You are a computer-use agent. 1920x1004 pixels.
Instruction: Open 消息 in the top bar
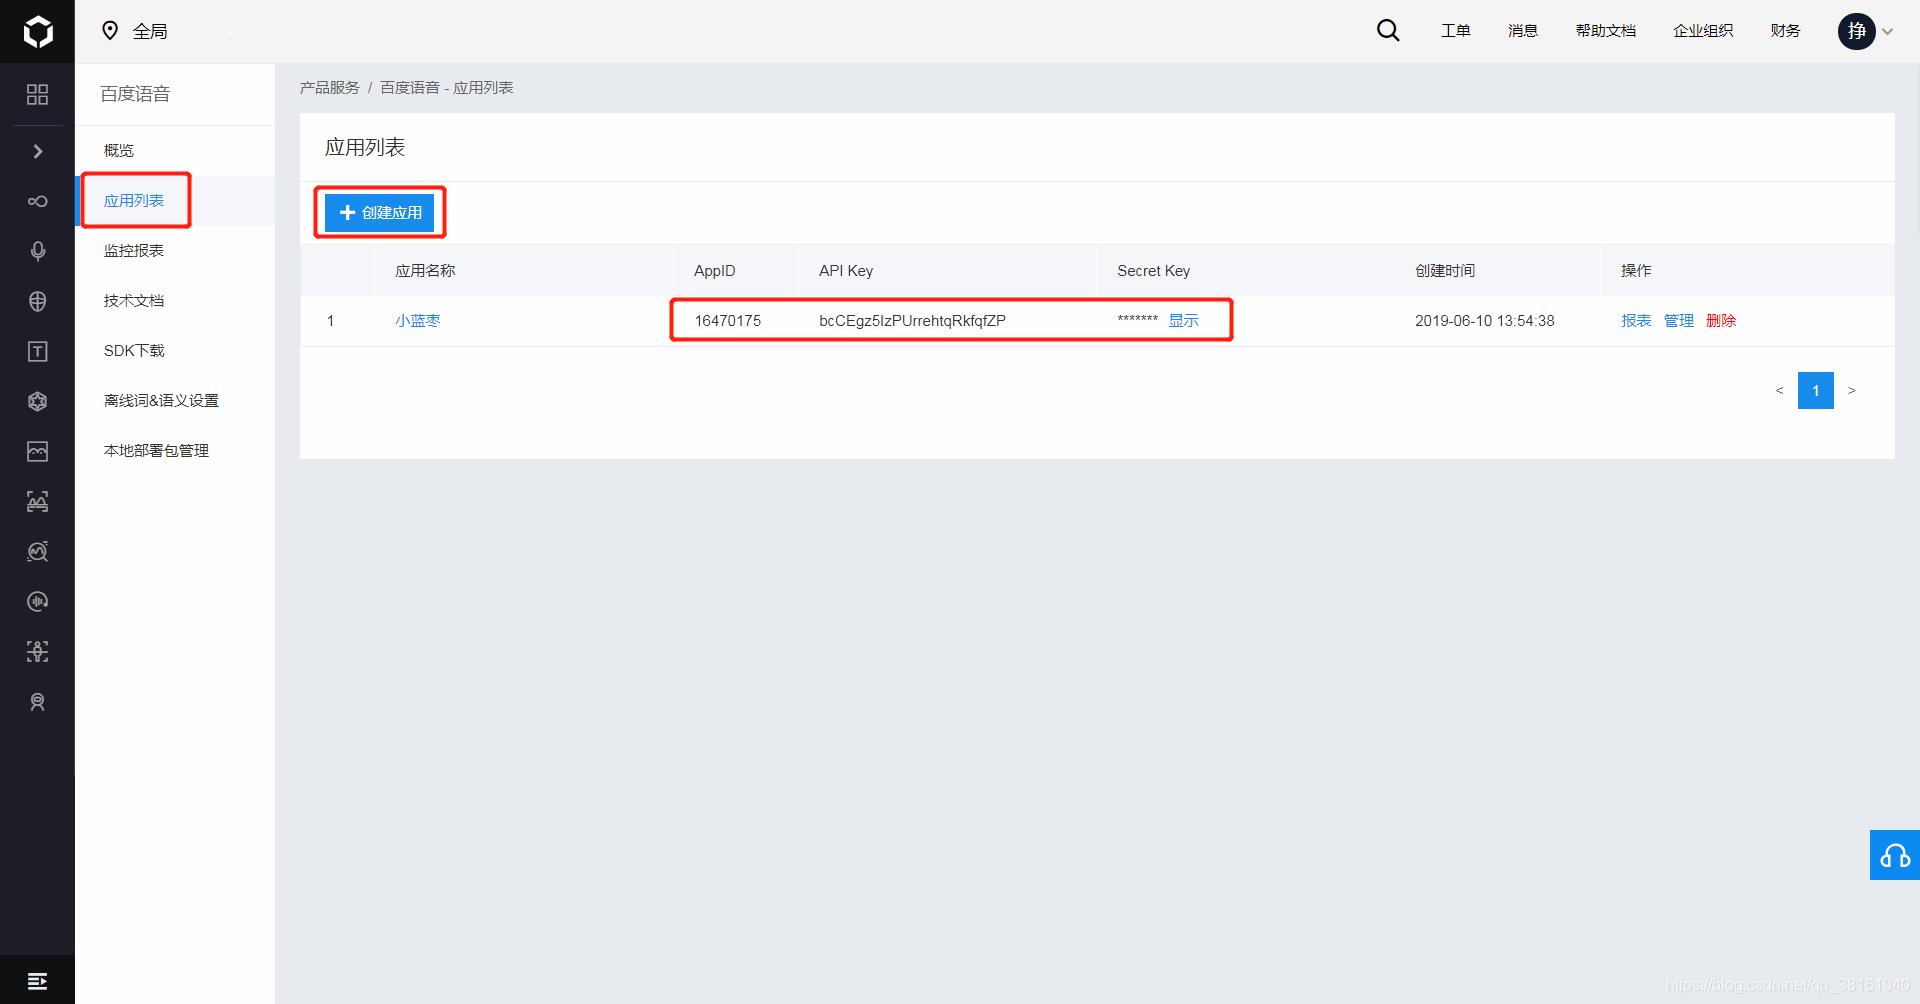tap(1523, 31)
